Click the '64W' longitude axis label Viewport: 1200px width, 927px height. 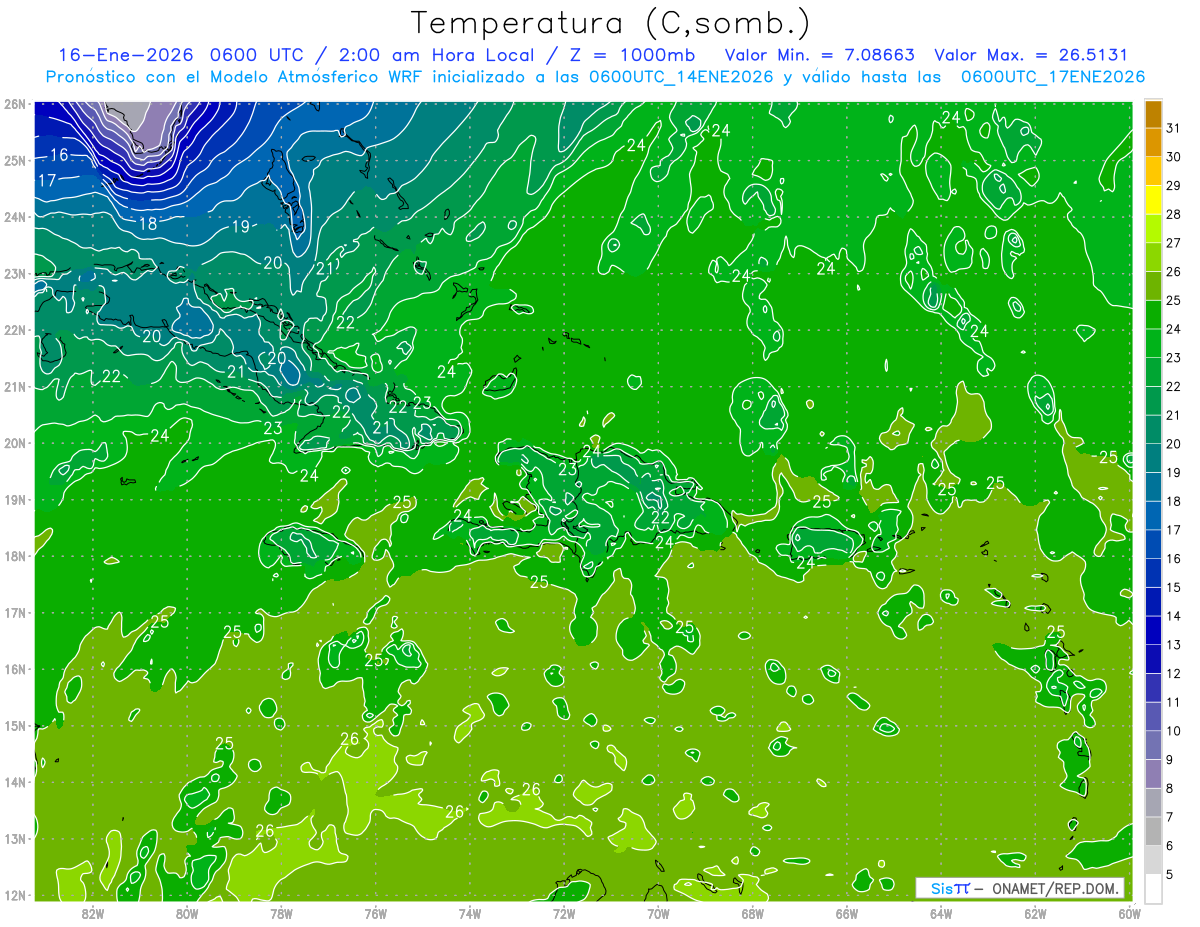click(x=940, y=913)
